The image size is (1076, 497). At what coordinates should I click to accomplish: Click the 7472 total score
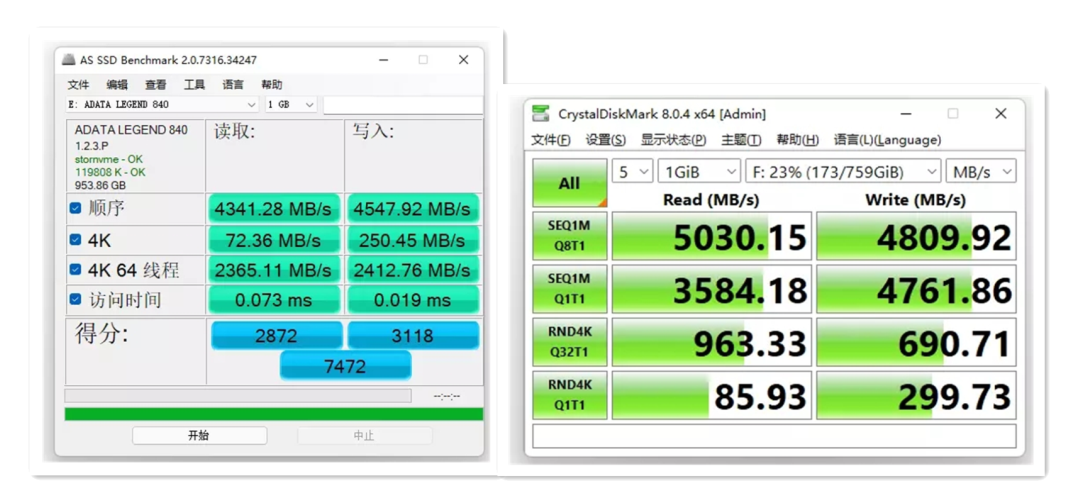point(345,365)
